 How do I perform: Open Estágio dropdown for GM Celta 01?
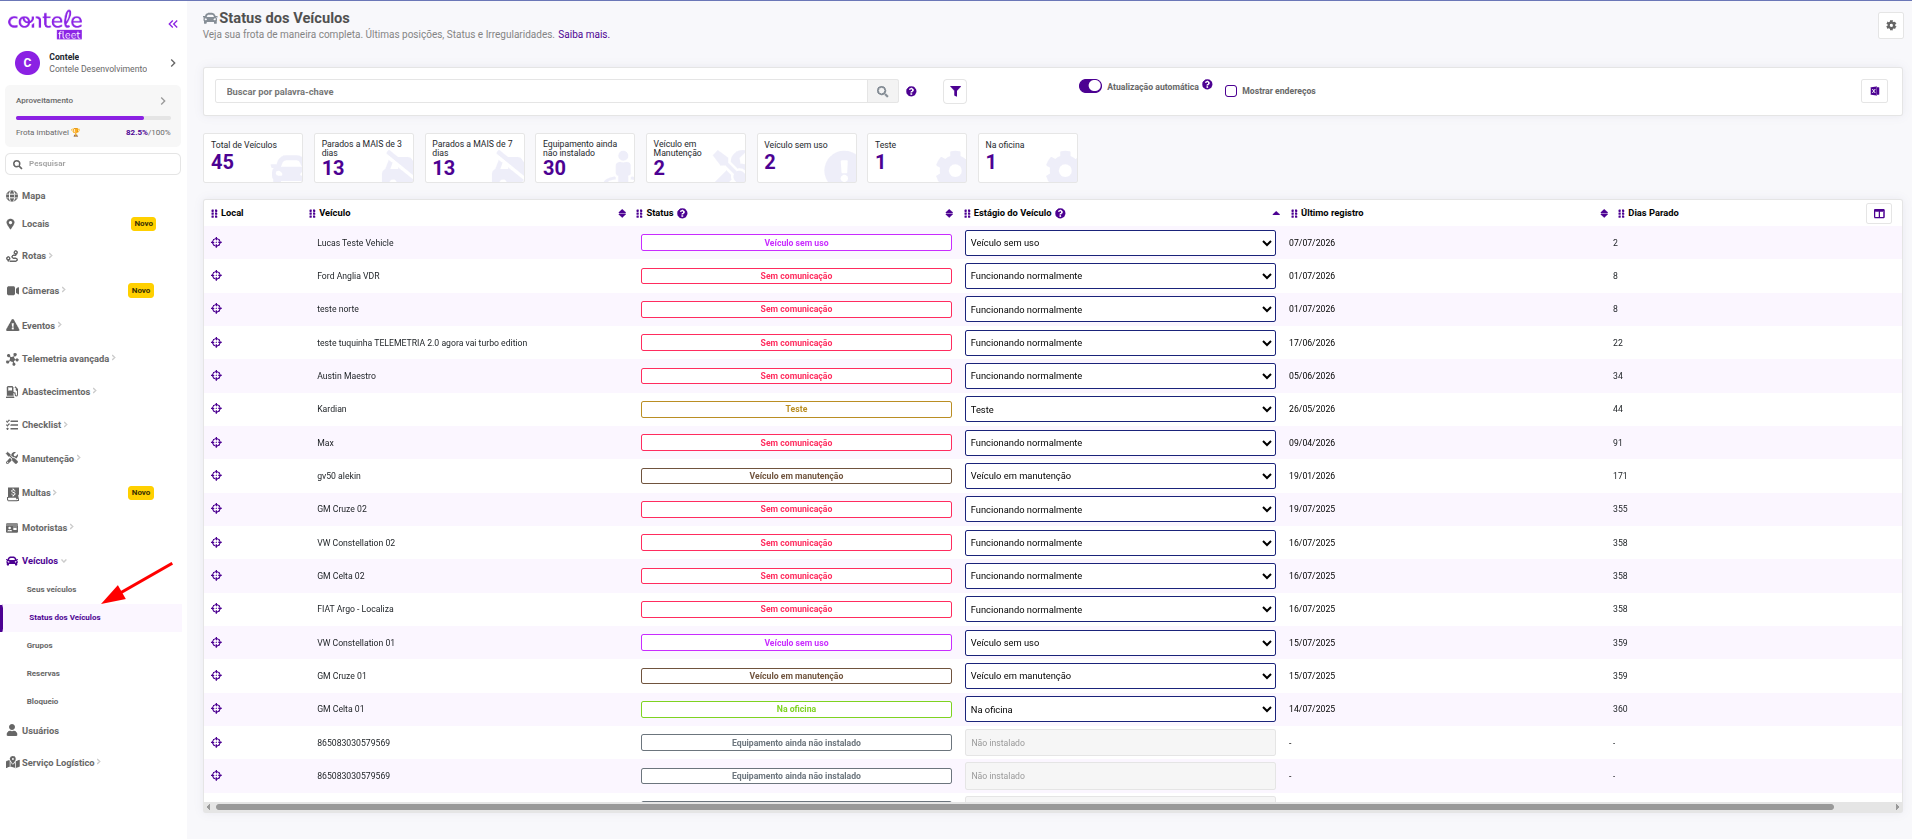(1120, 710)
